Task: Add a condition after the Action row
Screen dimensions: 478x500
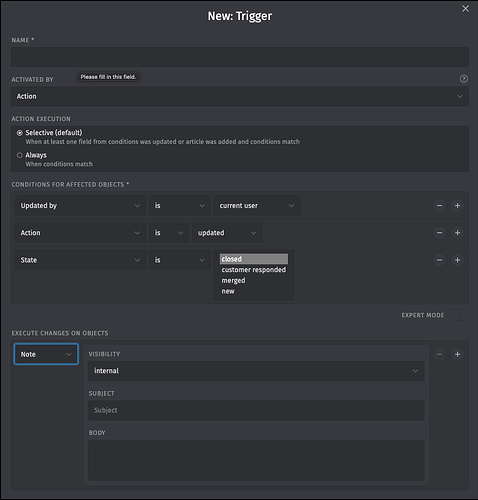Action: tap(457, 233)
